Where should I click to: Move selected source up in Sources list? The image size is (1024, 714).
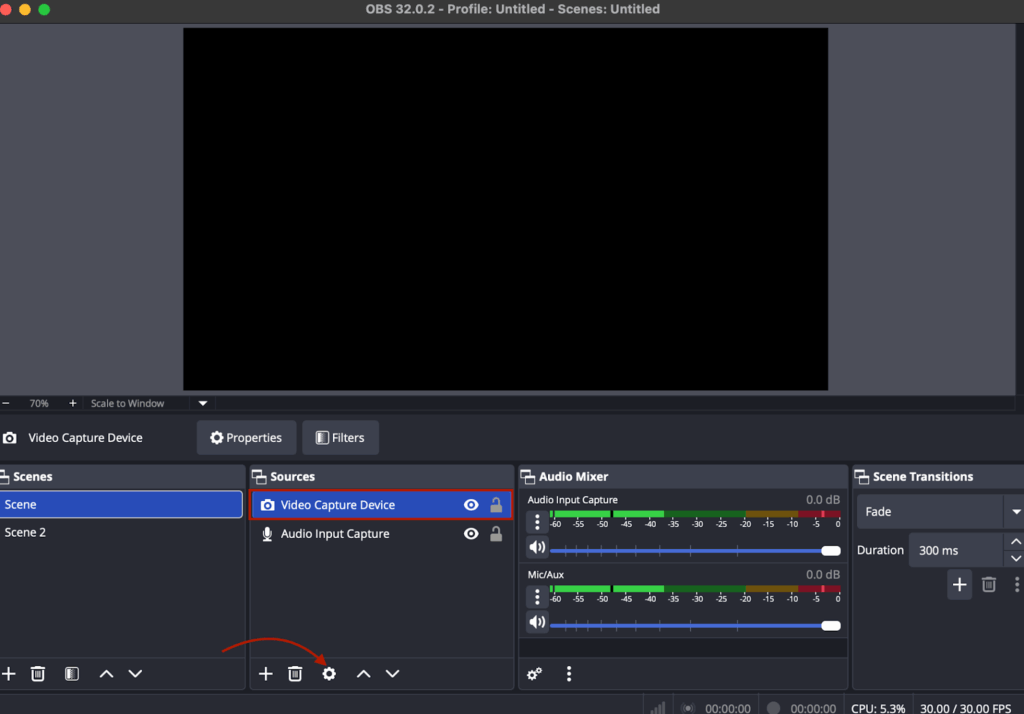363,674
